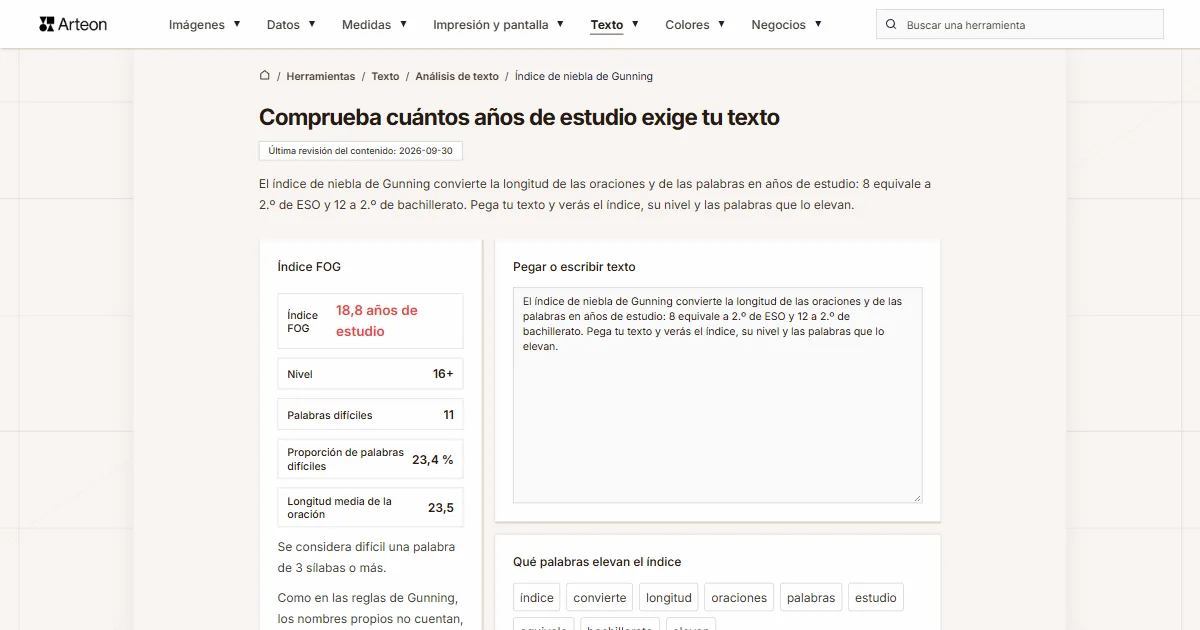Open the Negocios navigation menu
Screen dimensions: 1200x630
coord(786,25)
